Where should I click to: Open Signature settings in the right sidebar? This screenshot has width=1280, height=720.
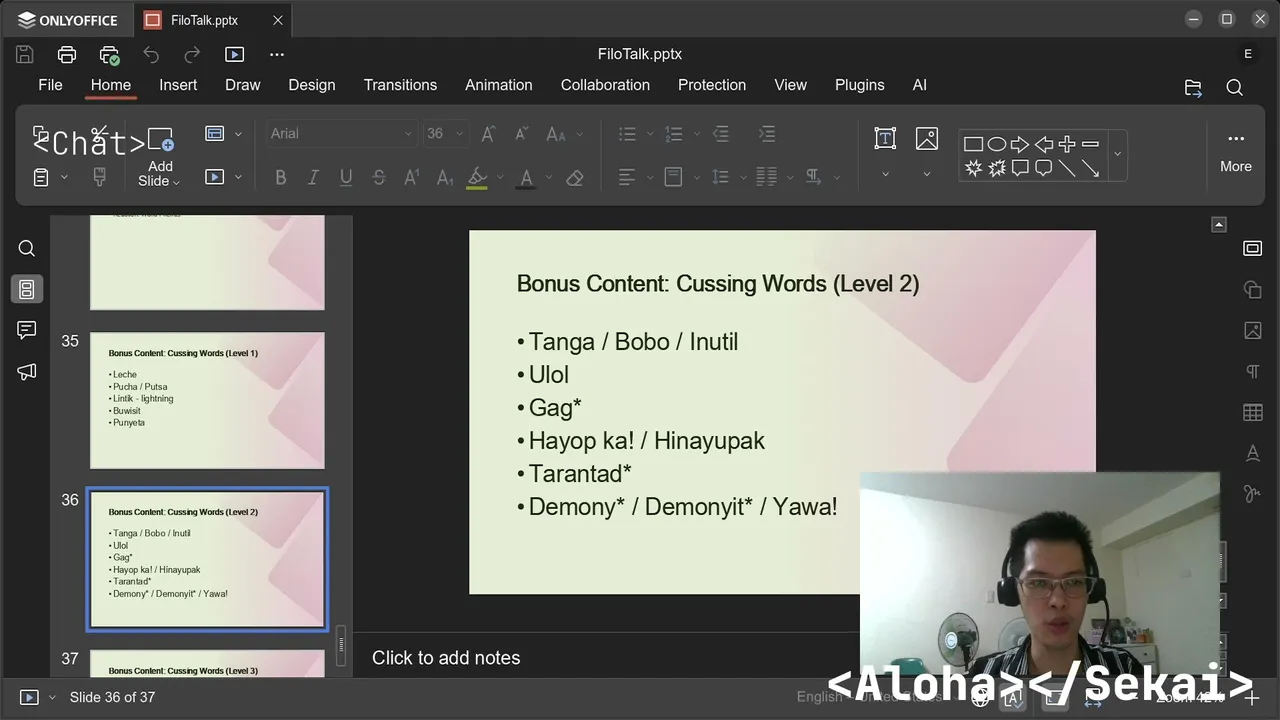click(1252, 494)
